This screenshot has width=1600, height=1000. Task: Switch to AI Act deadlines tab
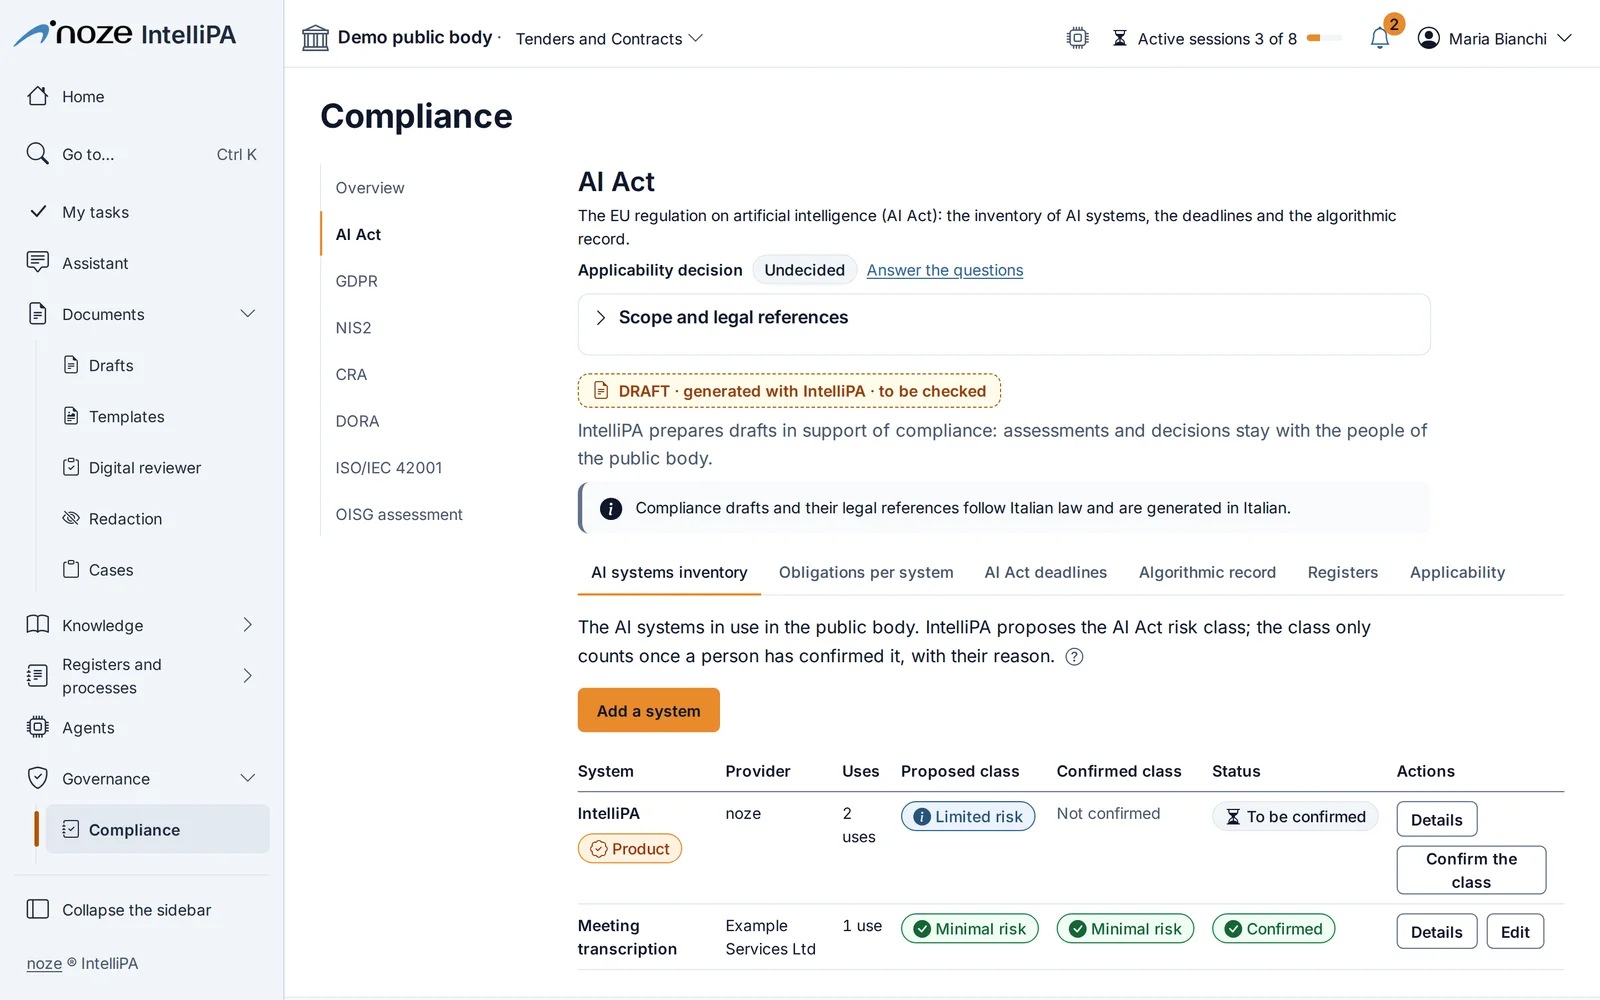(x=1046, y=572)
